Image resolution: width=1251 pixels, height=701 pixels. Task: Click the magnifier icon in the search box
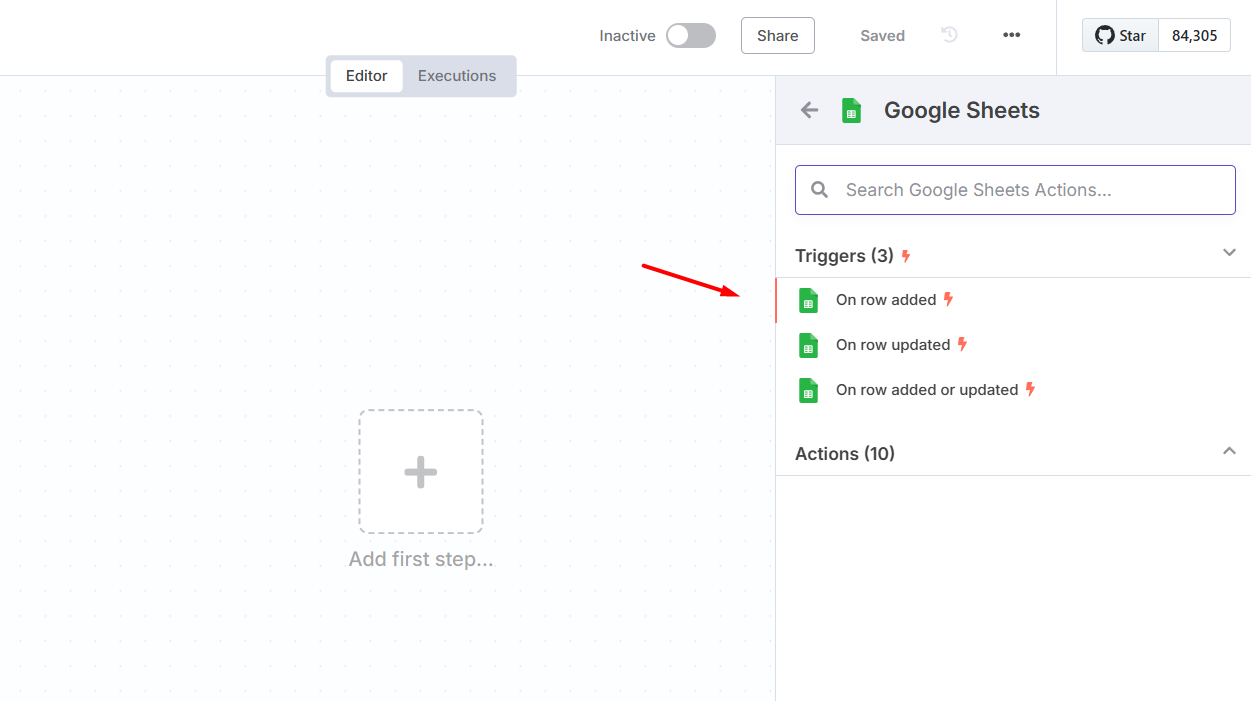point(820,190)
